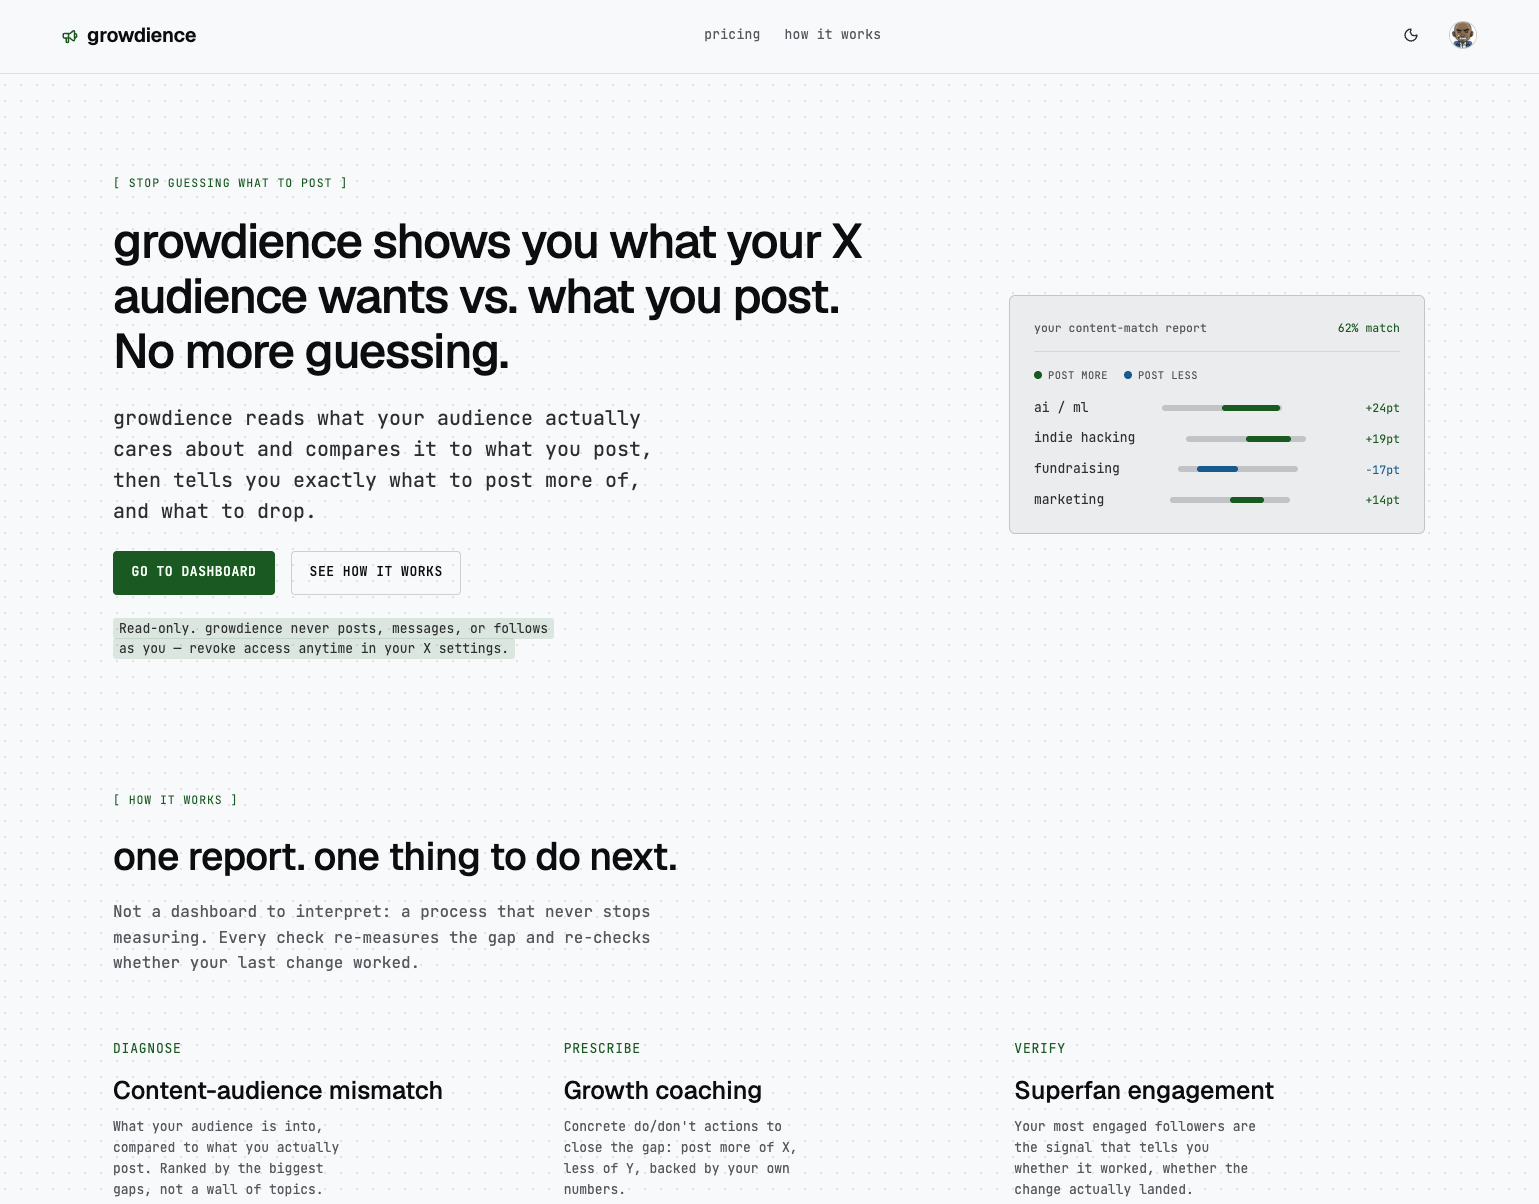1539x1204 pixels.
Task: Click the DIAGNOSE step label
Action: point(147,1049)
